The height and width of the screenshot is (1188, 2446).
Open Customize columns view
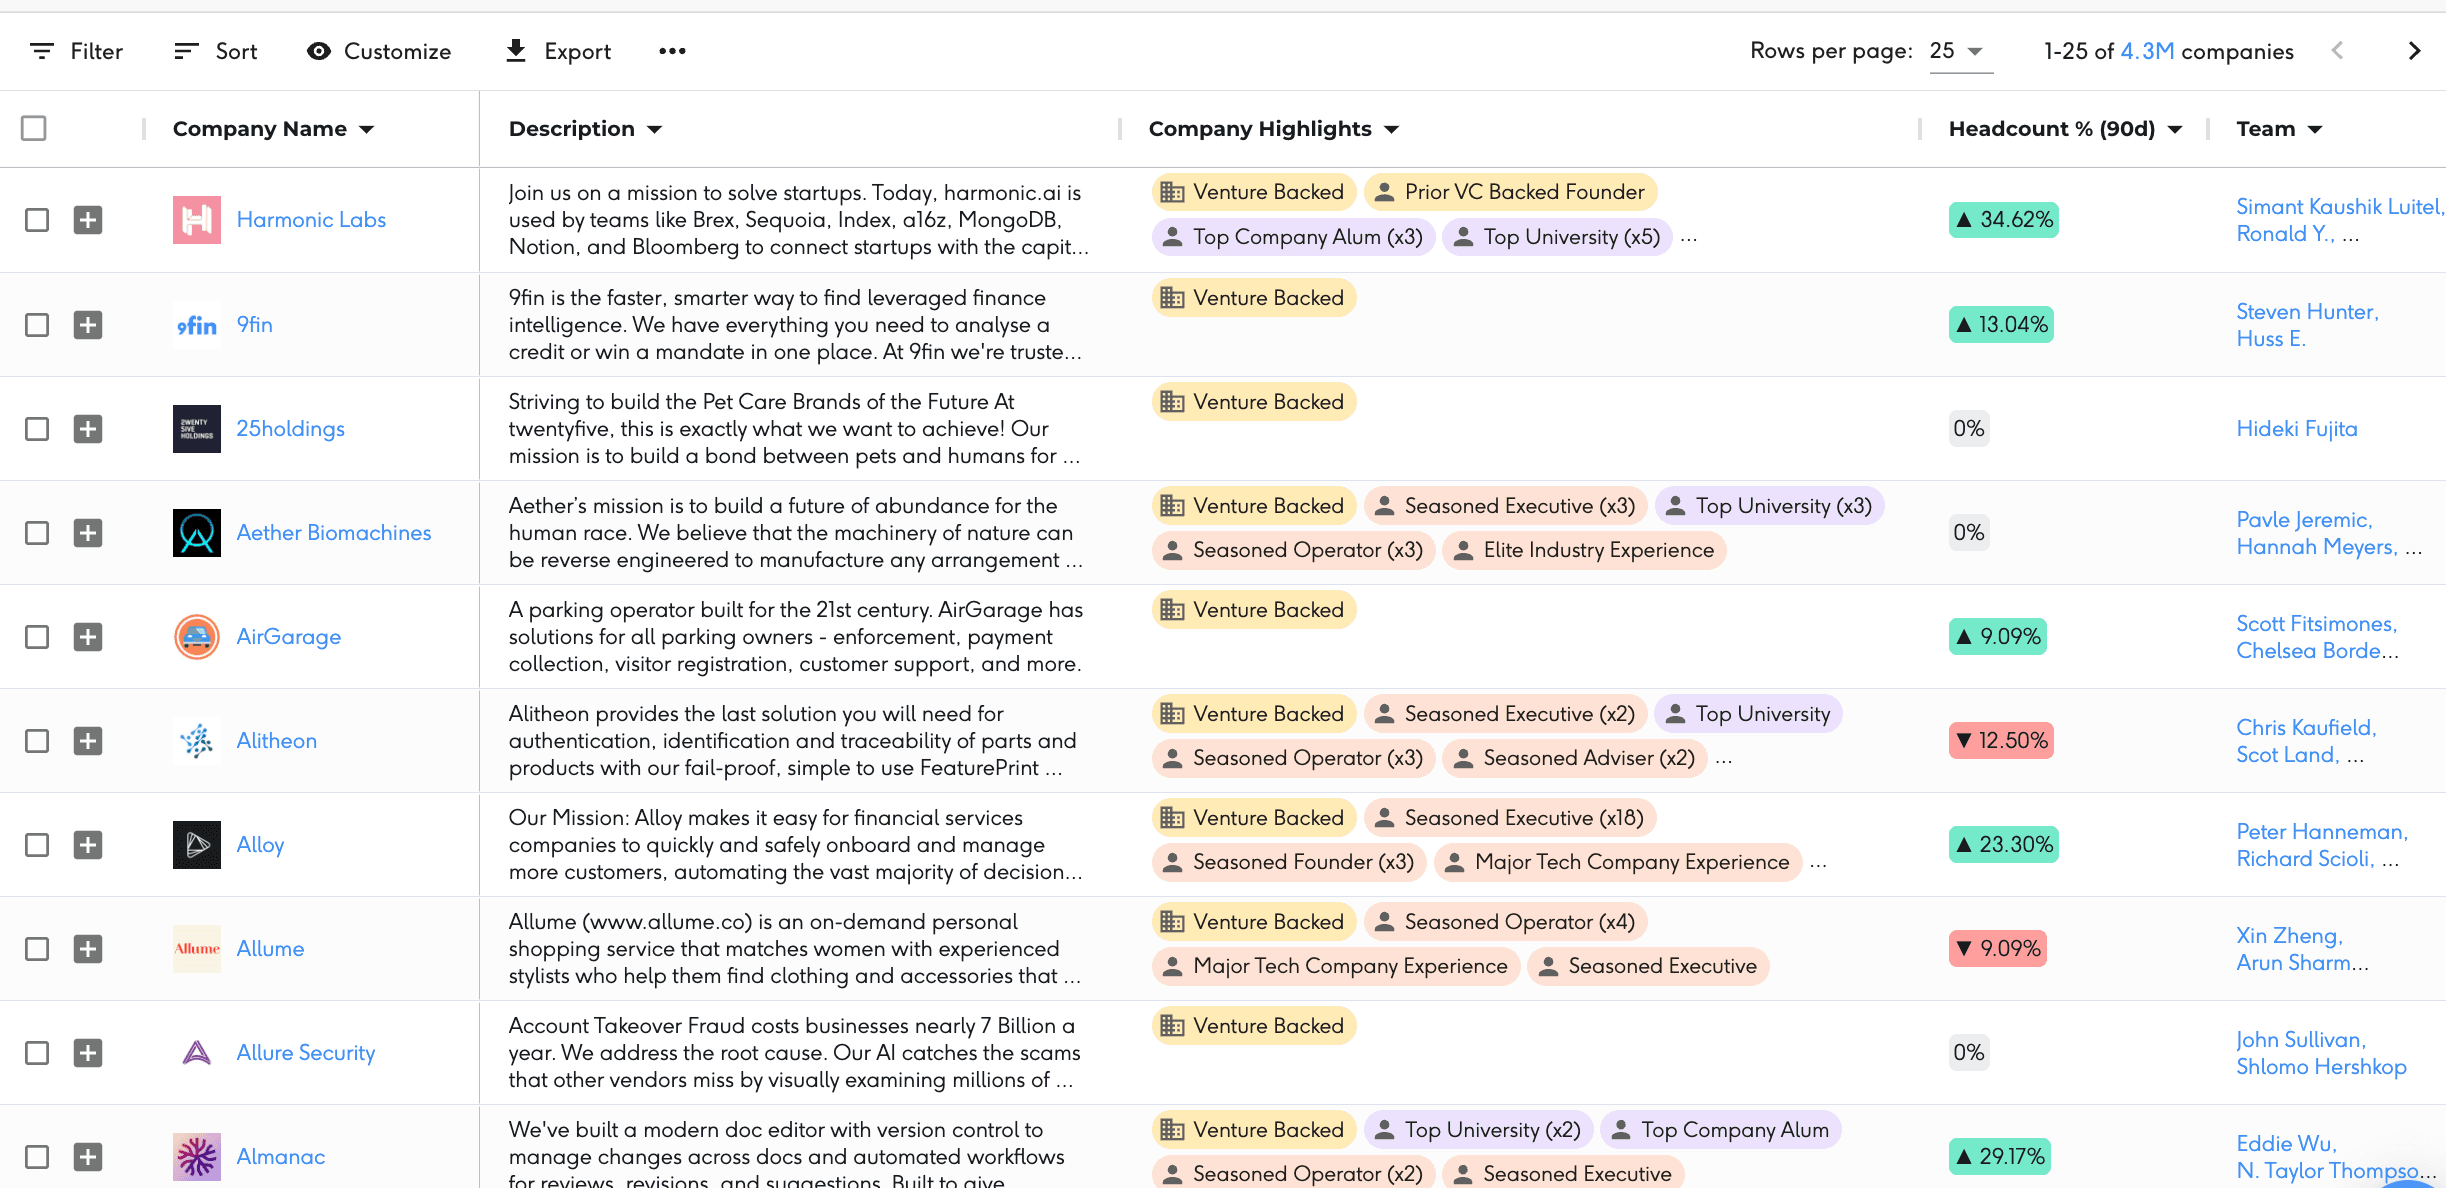pos(379,51)
